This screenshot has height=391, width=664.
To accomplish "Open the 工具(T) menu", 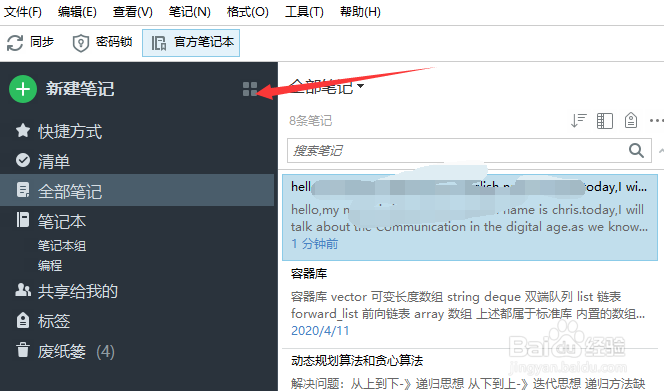I will 304,12.
